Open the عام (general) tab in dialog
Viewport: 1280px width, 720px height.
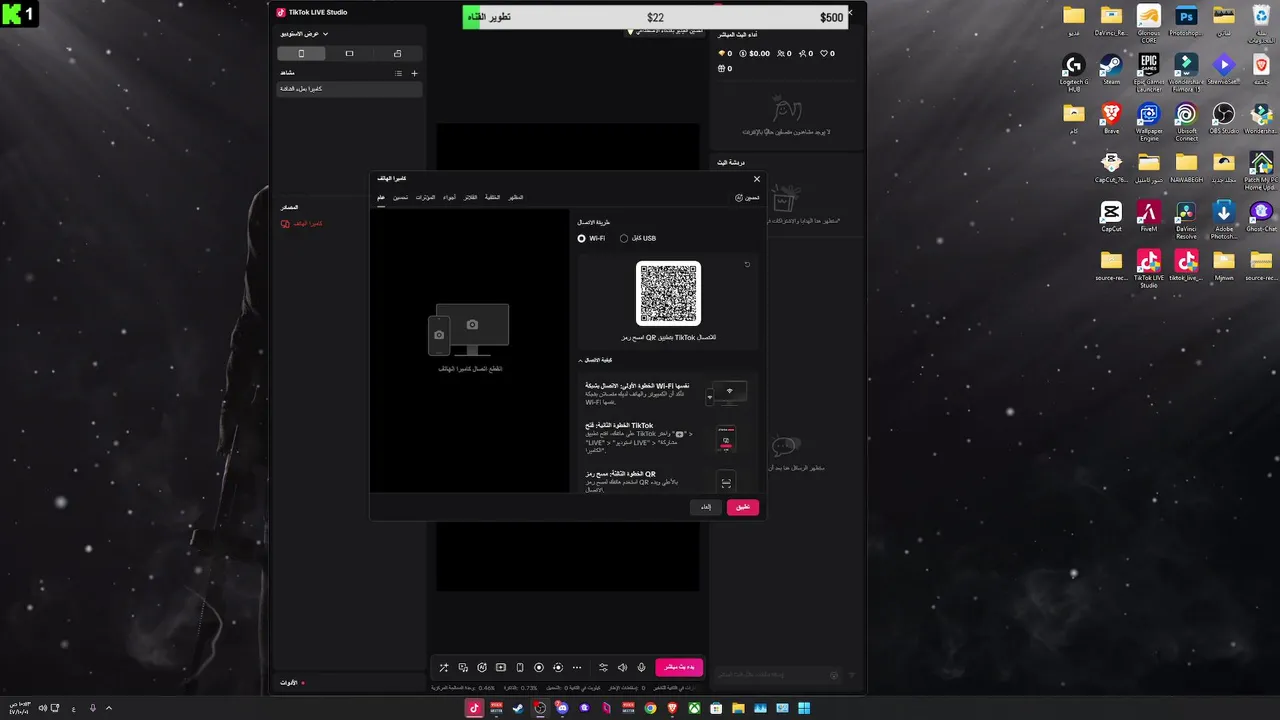381,197
